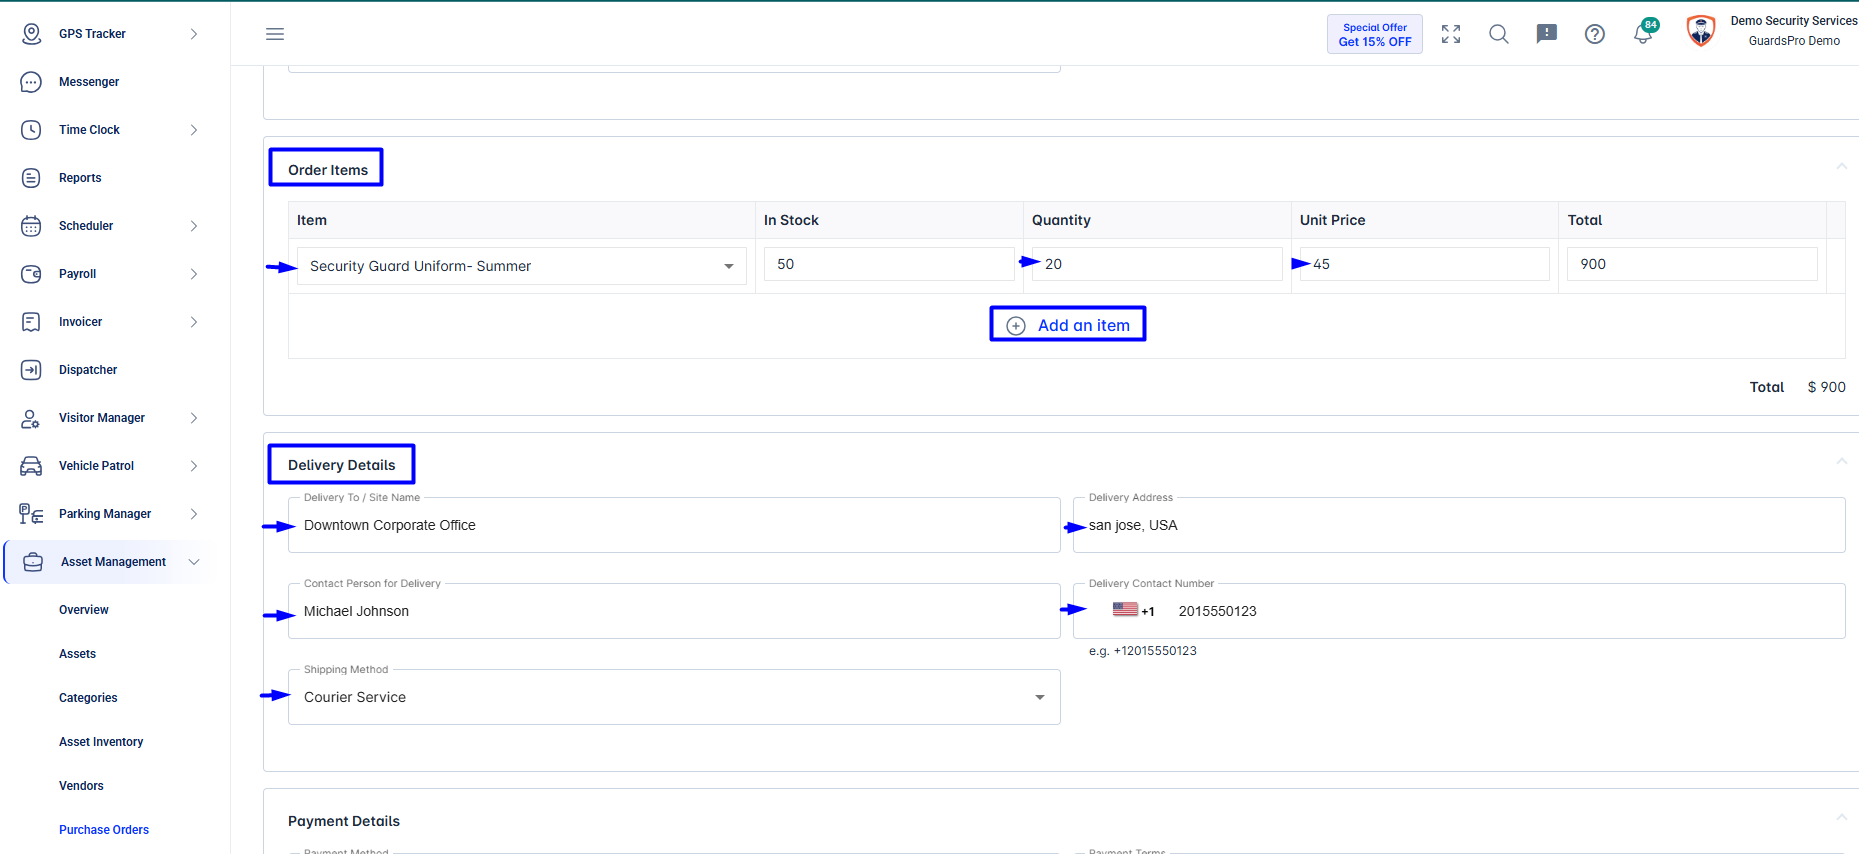Go to Purchase Orders in the sidebar
The width and height of the screenshot is (1859, 854).
(x=104, y=830)
